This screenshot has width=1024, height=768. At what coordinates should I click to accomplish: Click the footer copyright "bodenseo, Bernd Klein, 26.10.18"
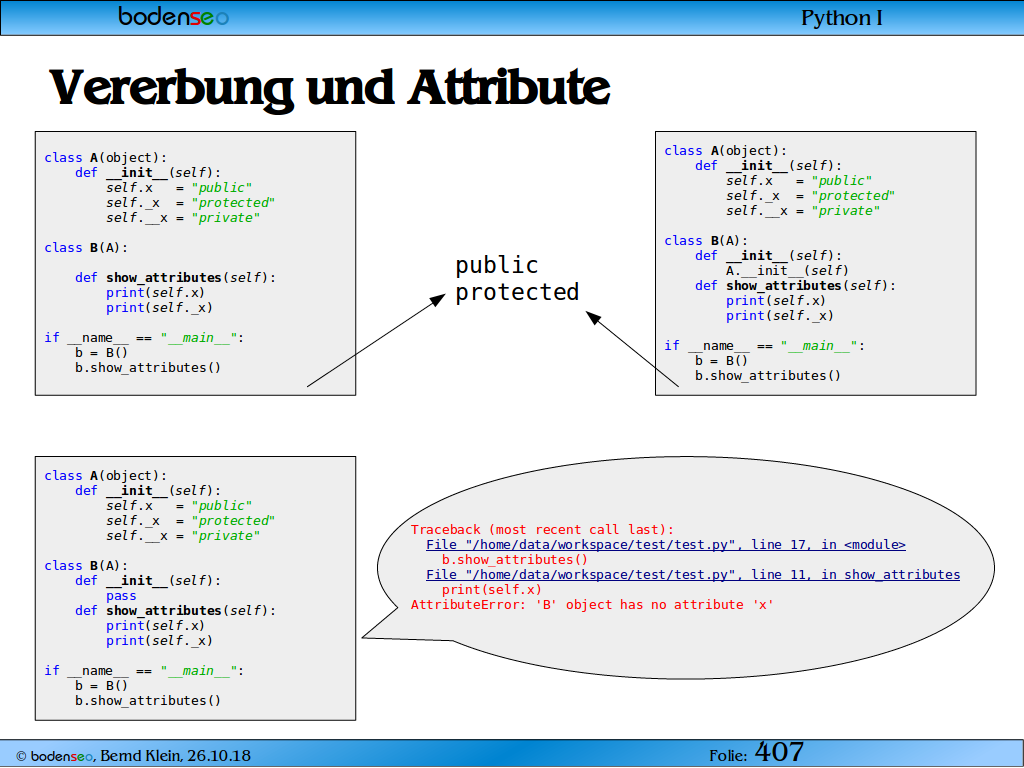pyautogui.click(x=133, y=756)
